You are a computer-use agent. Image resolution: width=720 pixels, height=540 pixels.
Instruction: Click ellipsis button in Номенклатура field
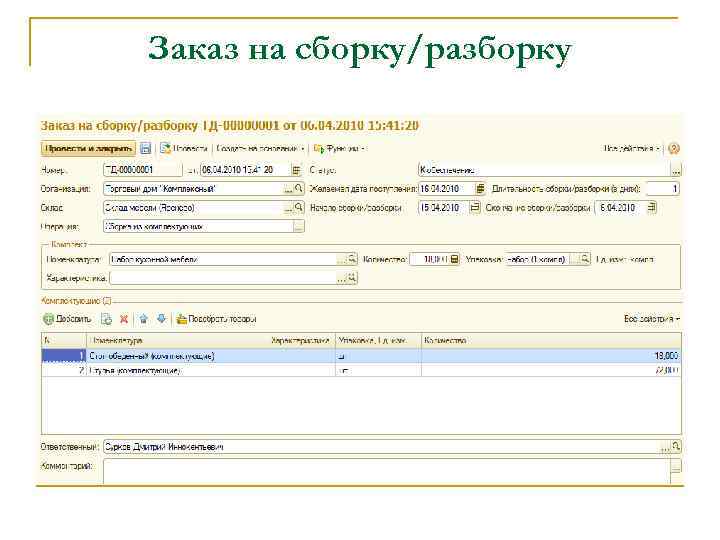(x=342, y=259)
